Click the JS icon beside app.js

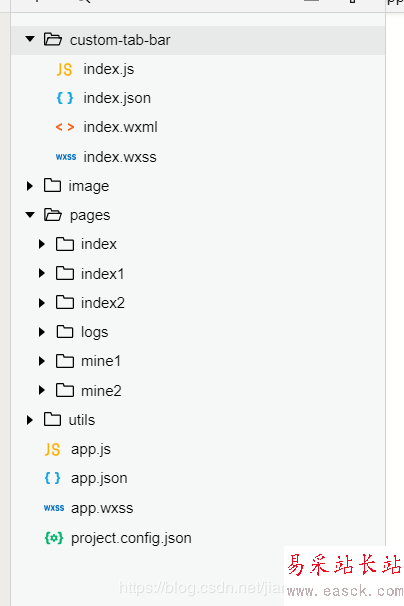52,449
